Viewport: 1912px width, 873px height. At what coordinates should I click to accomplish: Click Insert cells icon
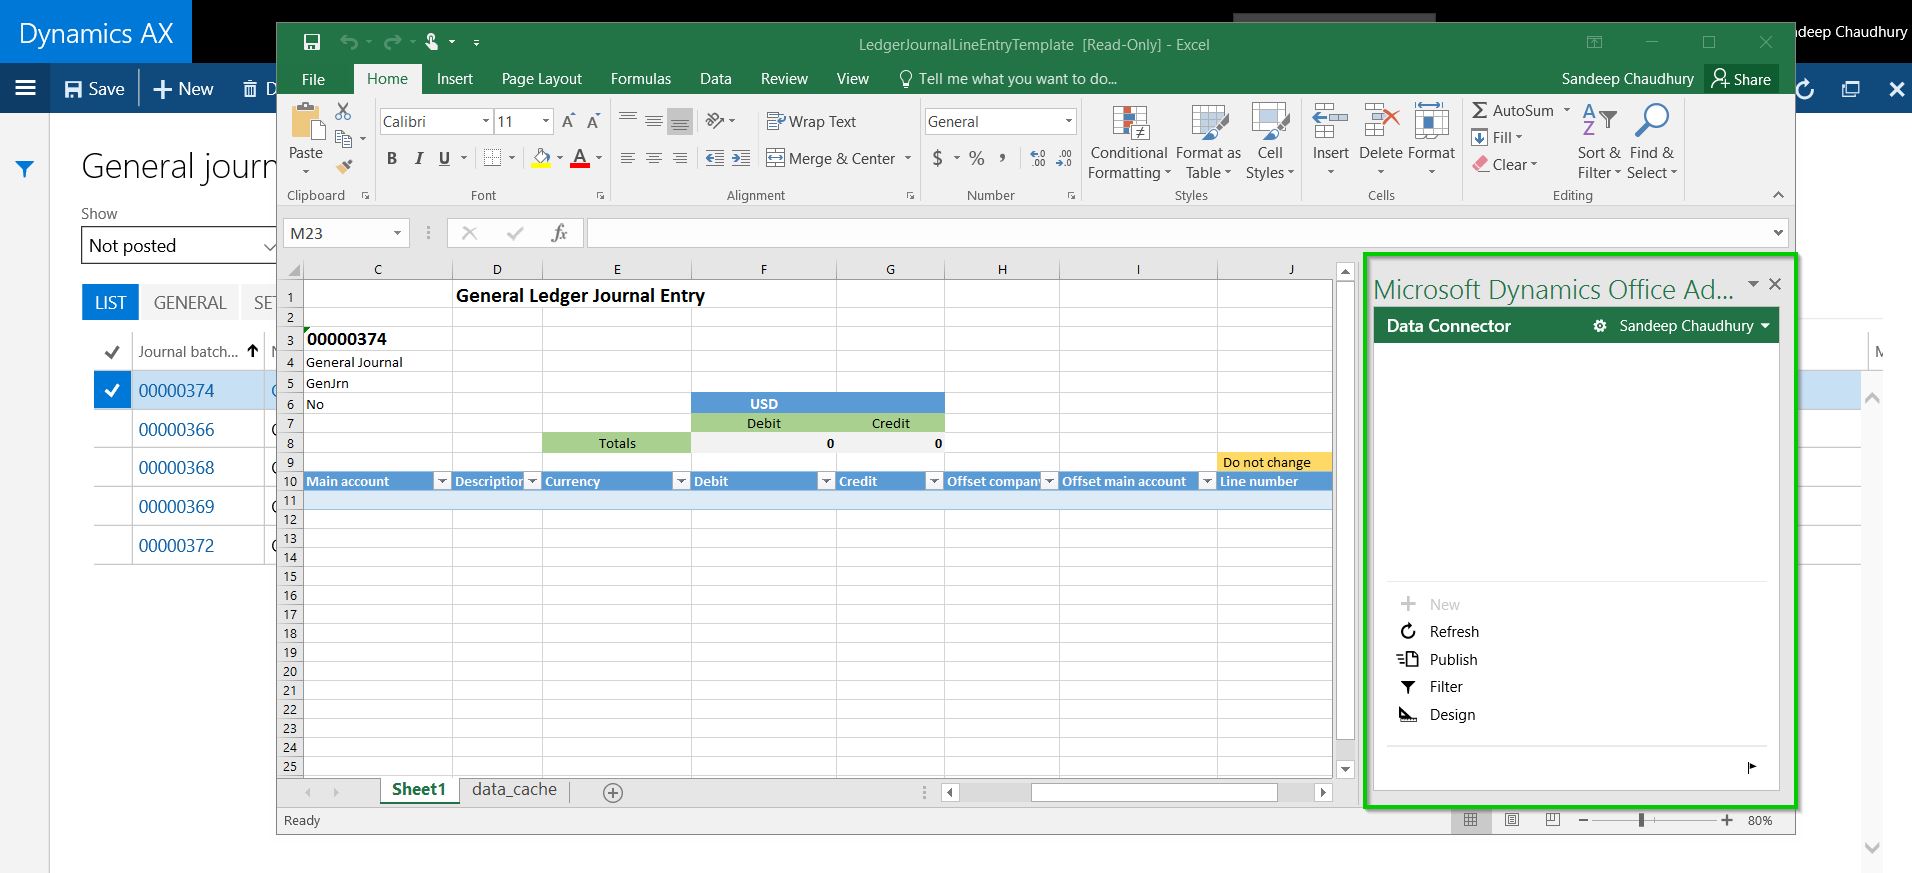coord(1330,122)
